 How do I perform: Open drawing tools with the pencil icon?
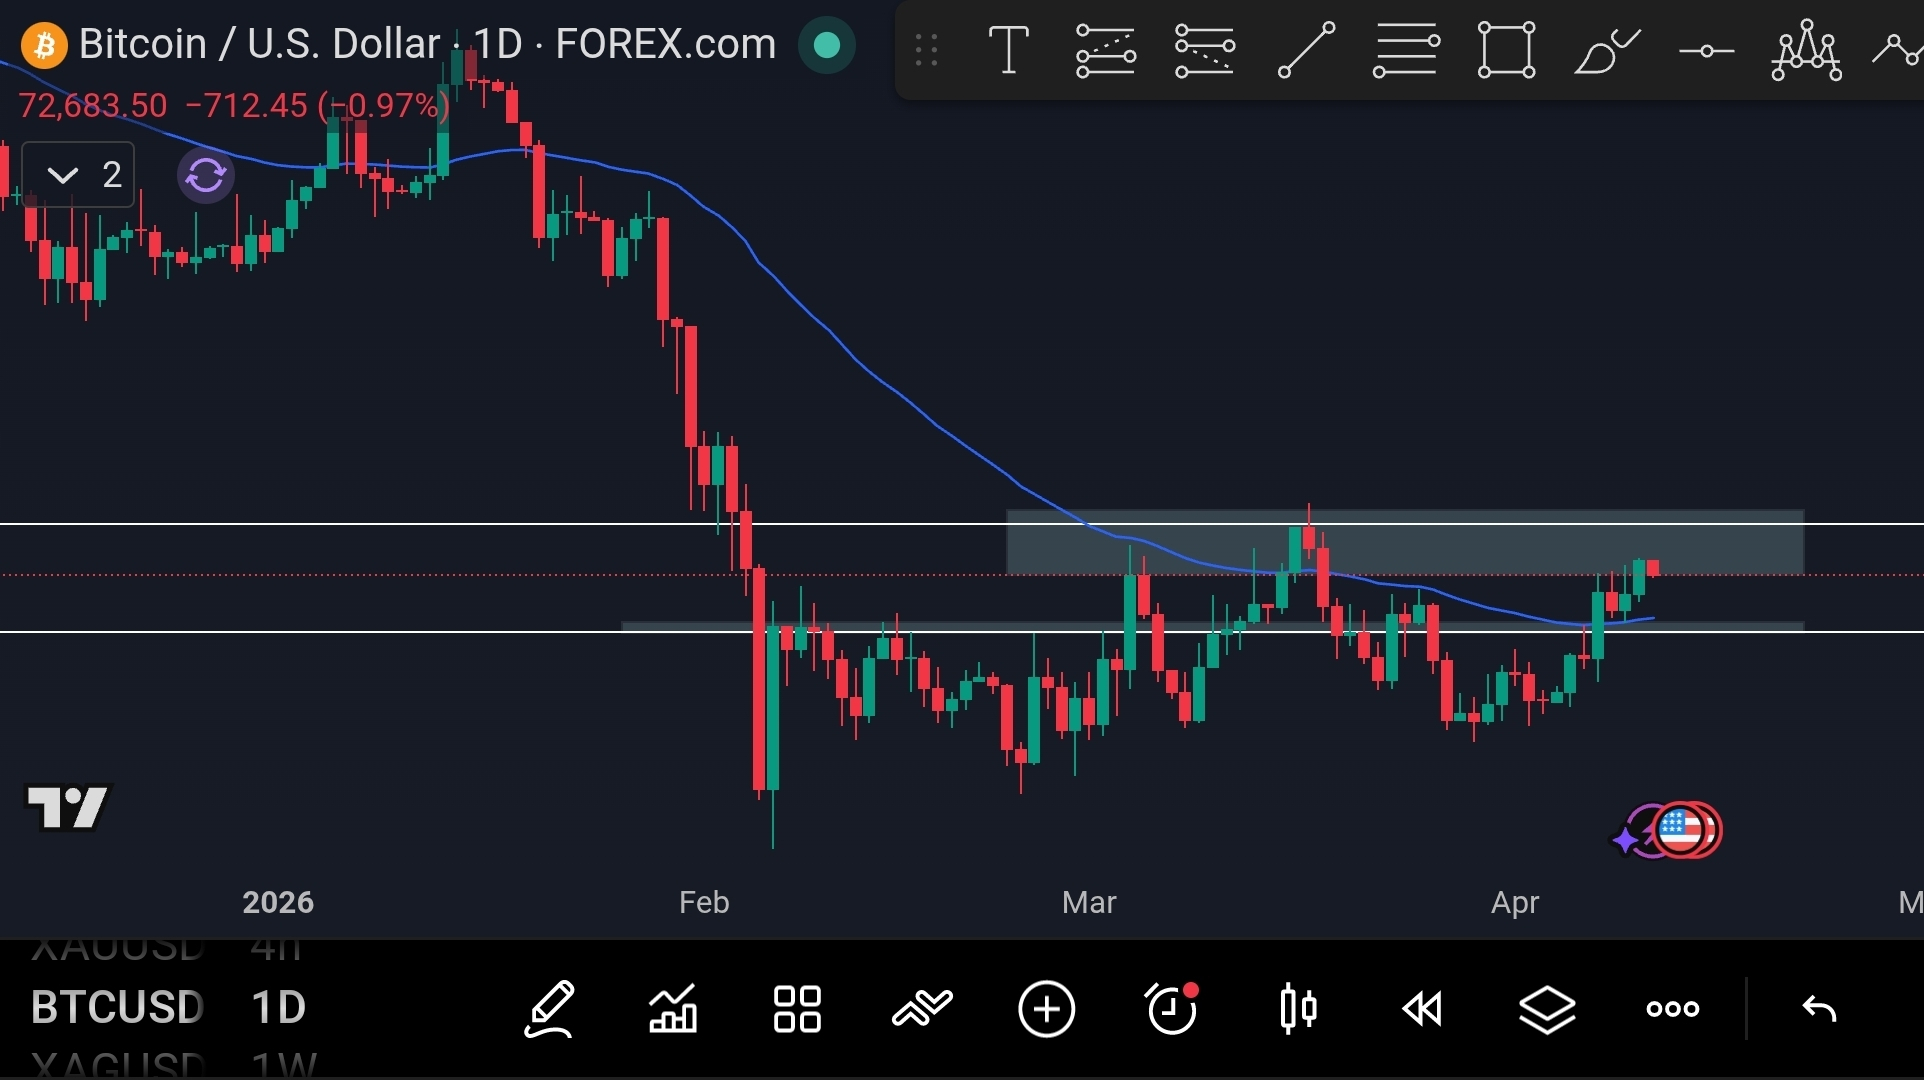[549, 1009]
